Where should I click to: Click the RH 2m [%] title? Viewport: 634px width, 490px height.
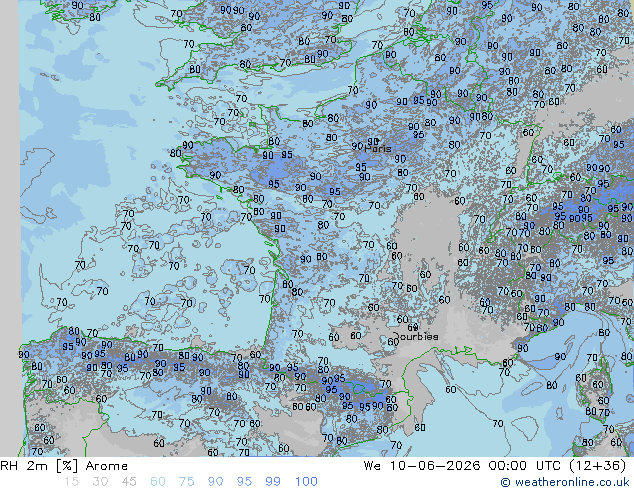pos(39,466)
